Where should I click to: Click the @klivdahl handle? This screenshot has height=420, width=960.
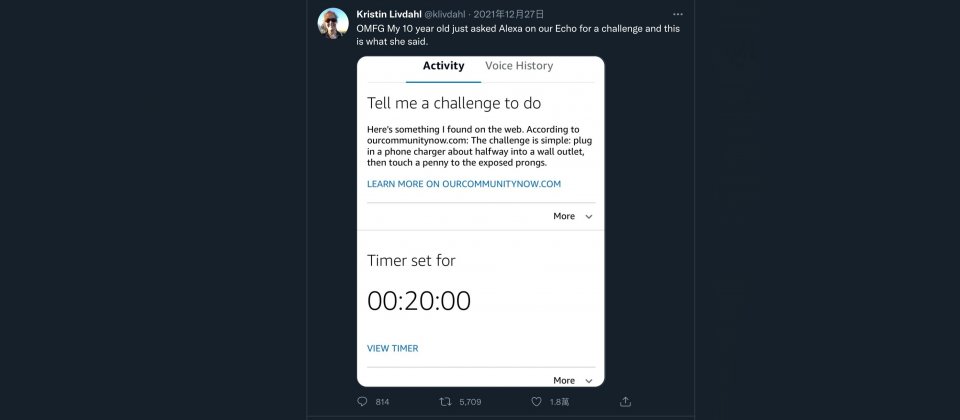445,15
